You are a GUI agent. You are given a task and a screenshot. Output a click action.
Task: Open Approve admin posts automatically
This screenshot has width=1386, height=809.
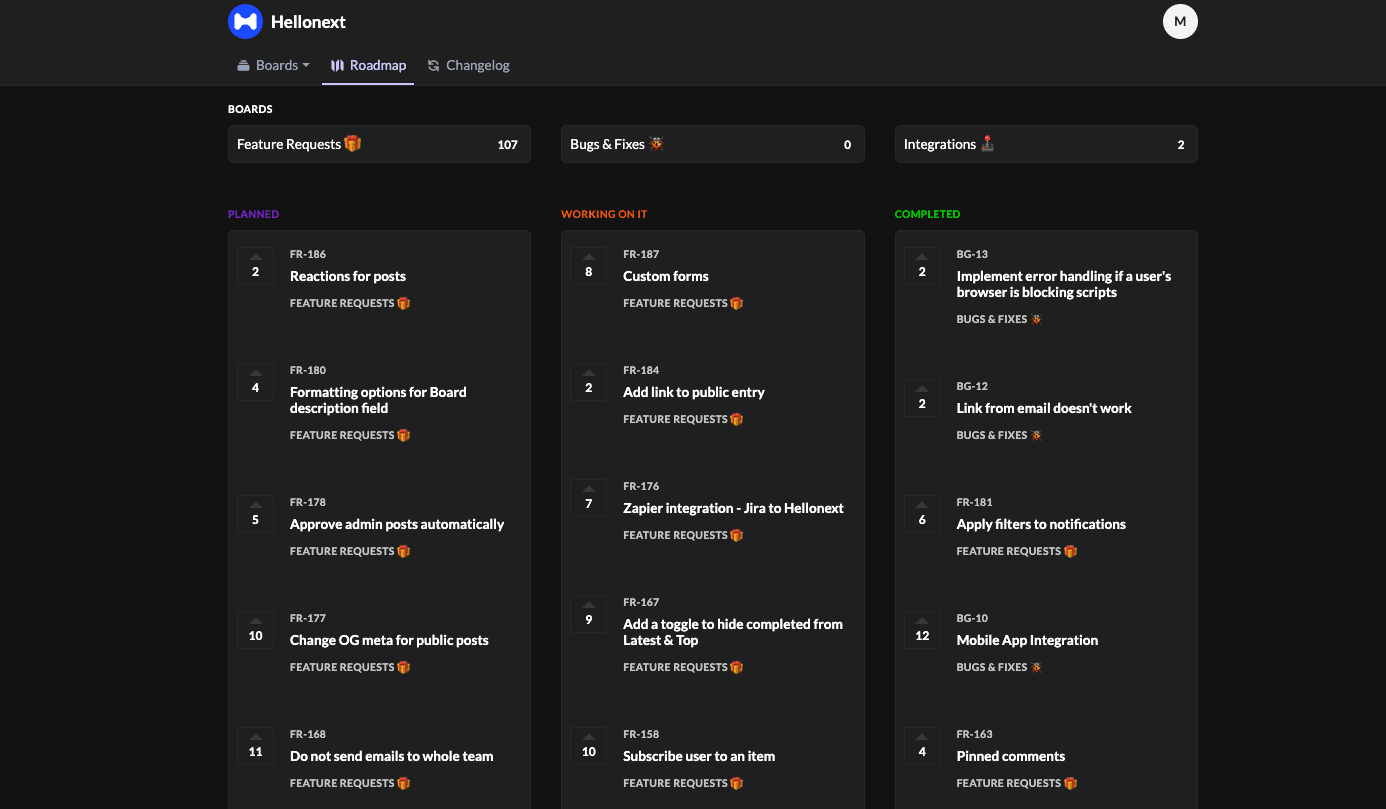pyautogui.click(x=397, y=524)
